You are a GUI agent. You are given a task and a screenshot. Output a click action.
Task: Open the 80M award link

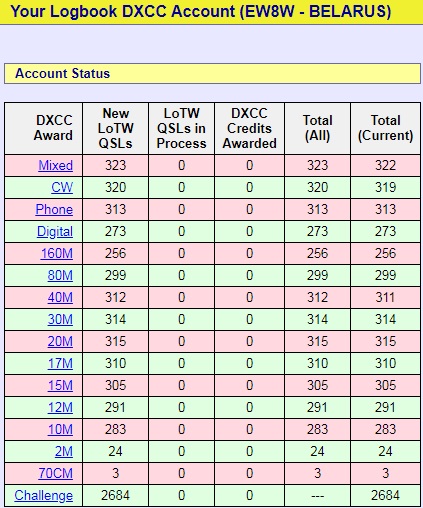(60, 275)
